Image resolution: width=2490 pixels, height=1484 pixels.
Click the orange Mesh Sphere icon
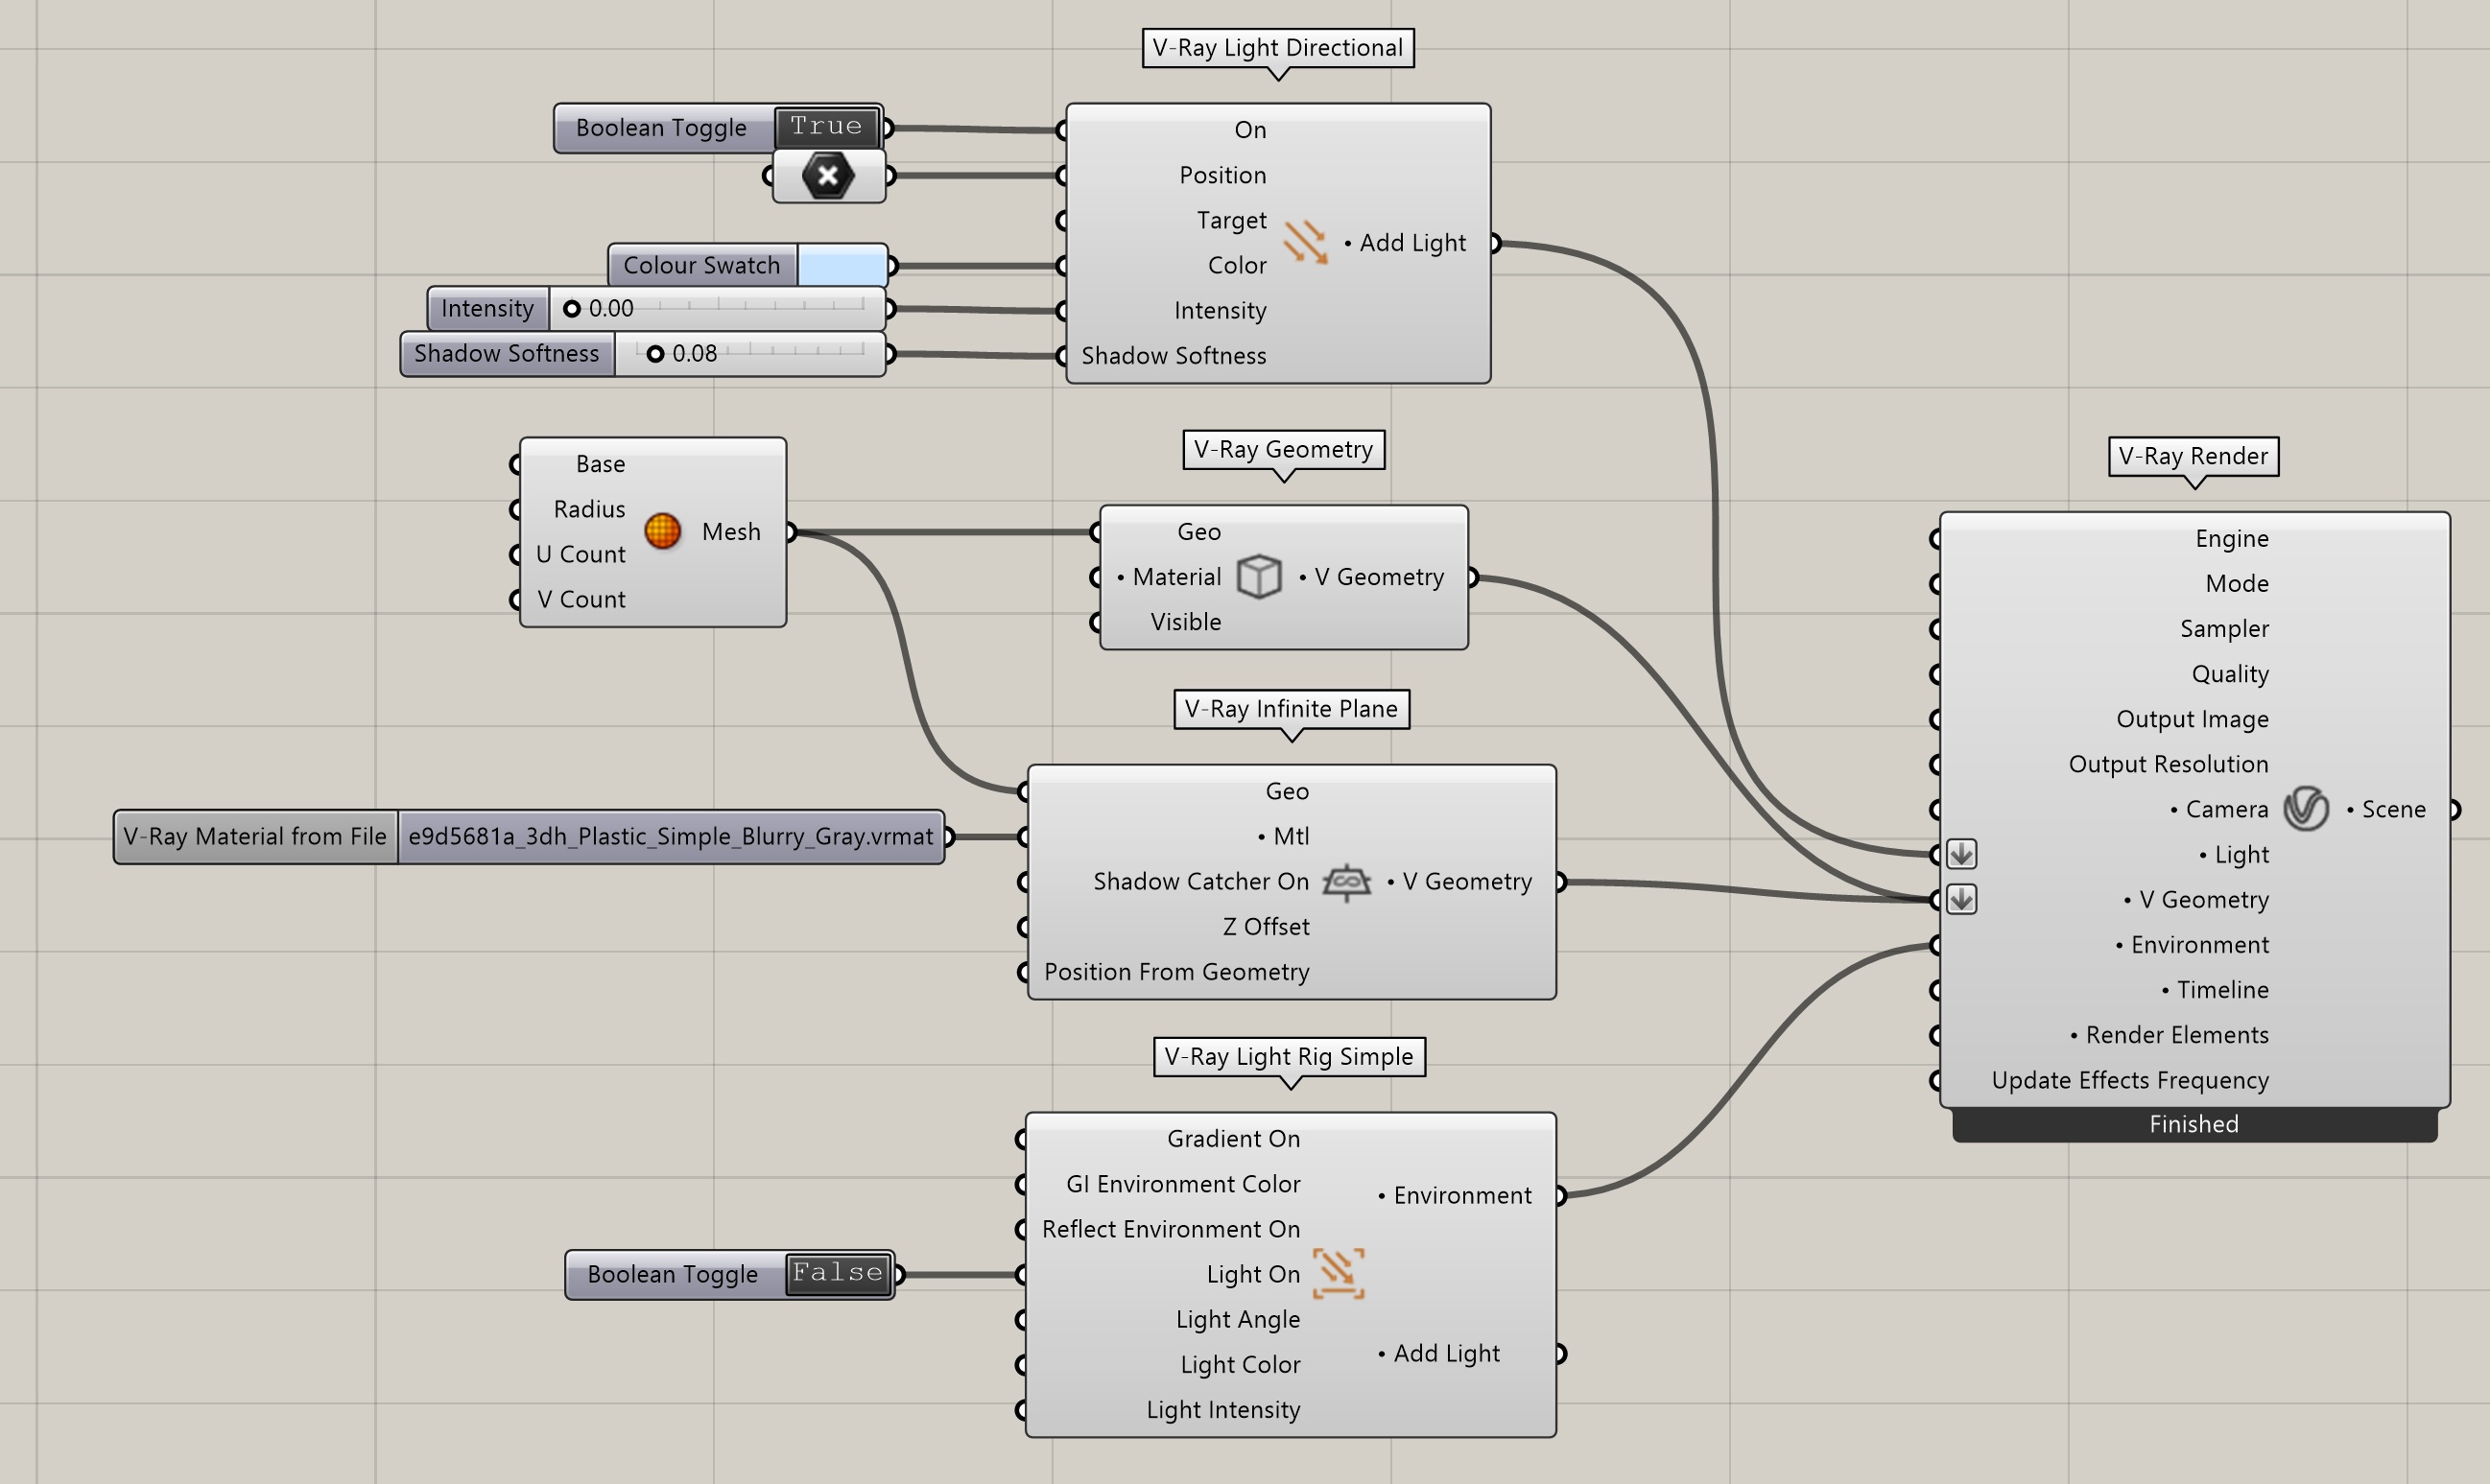[x=662, y=531]
